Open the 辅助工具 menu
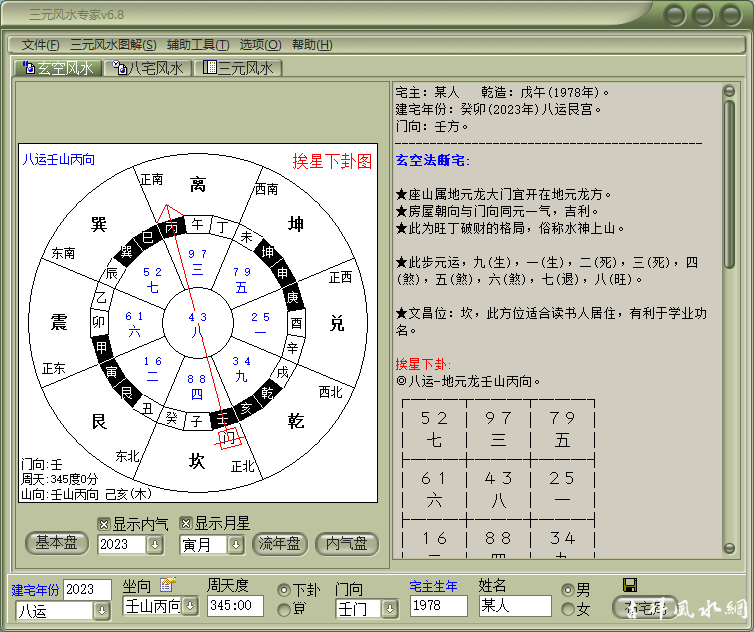This screenshot has width=754, height=632. tap(197, 45)
